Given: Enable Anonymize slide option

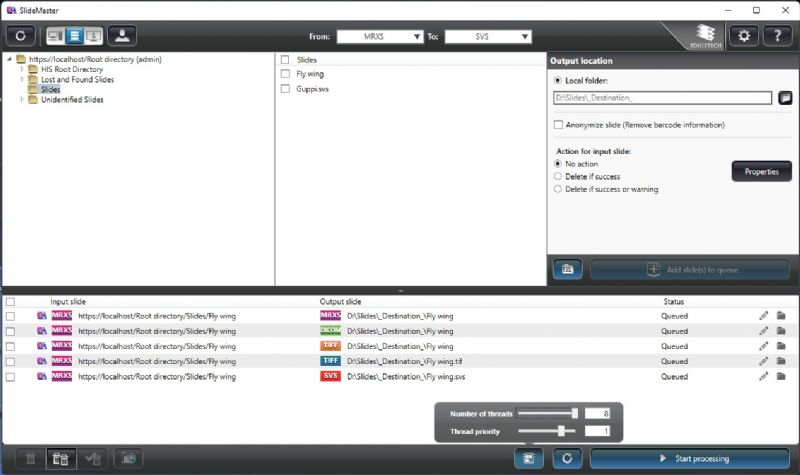Looking at the screenshot, I should (558, 124).
